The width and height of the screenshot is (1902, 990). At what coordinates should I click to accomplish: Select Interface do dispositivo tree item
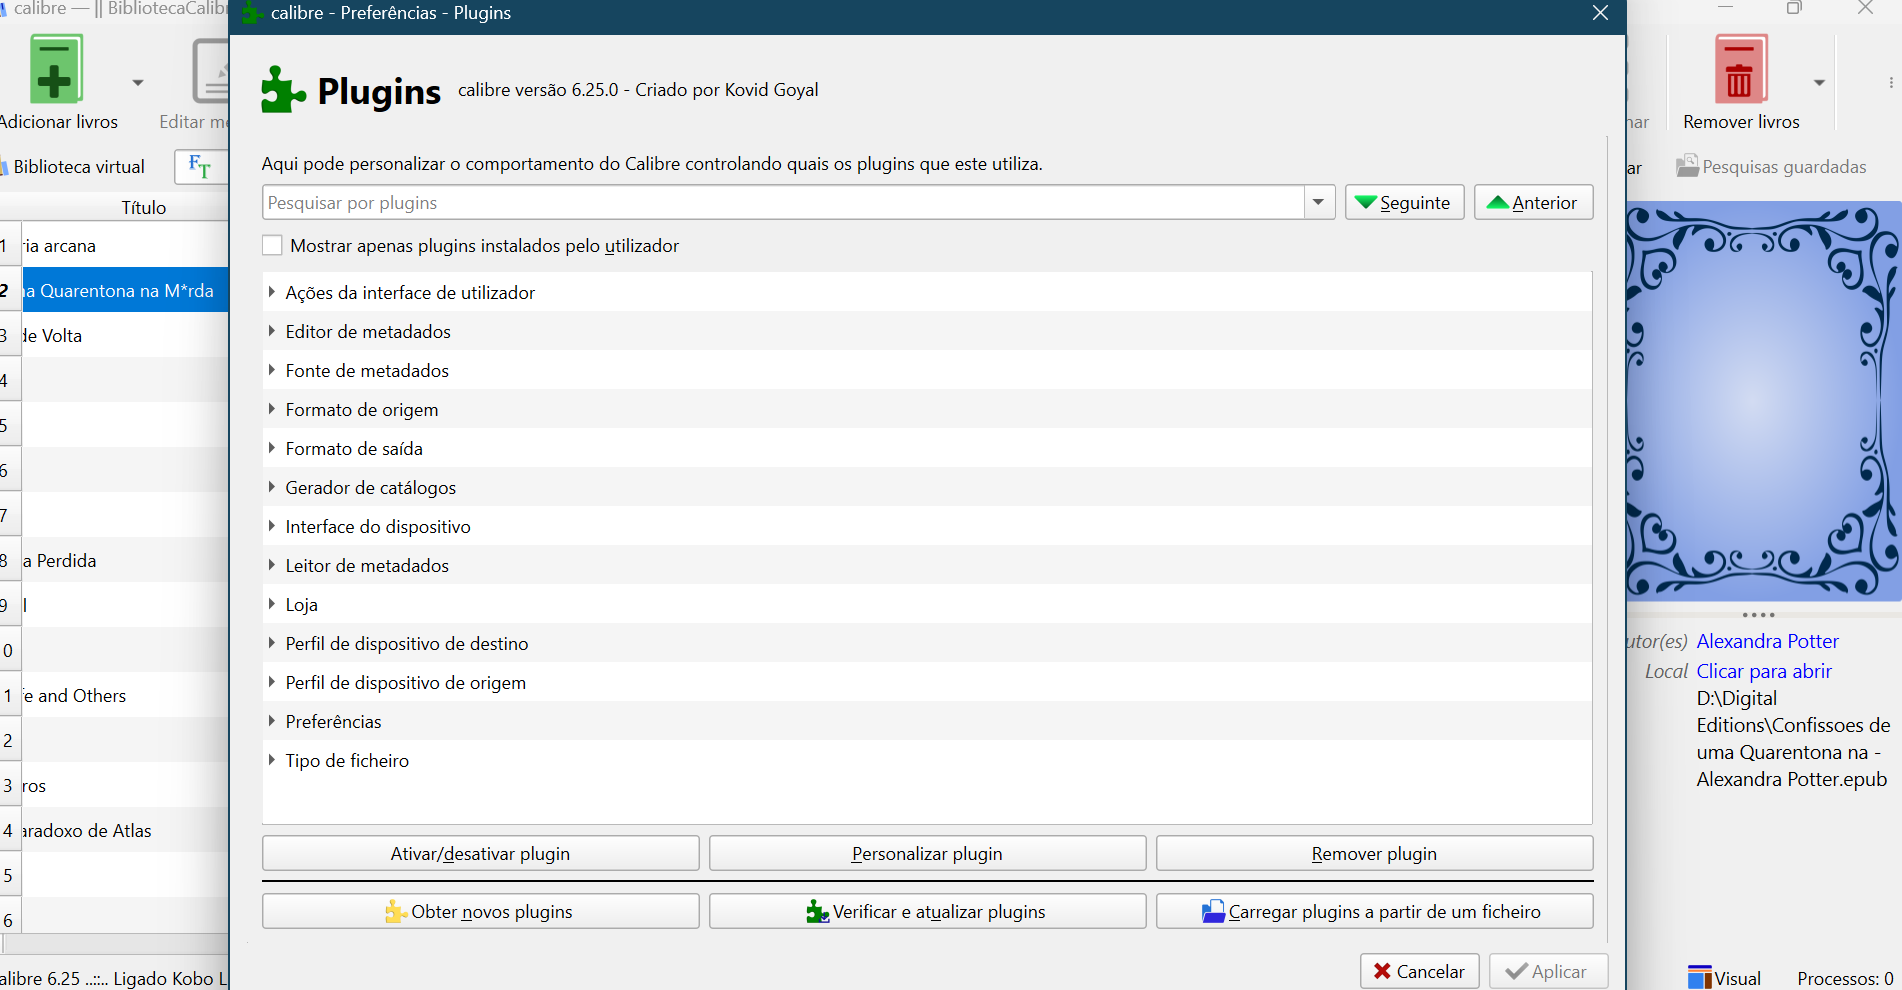point(377,527)
